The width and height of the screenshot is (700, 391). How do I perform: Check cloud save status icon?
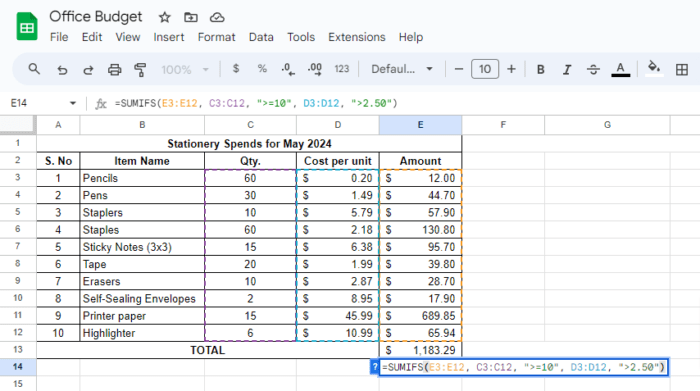217,17
